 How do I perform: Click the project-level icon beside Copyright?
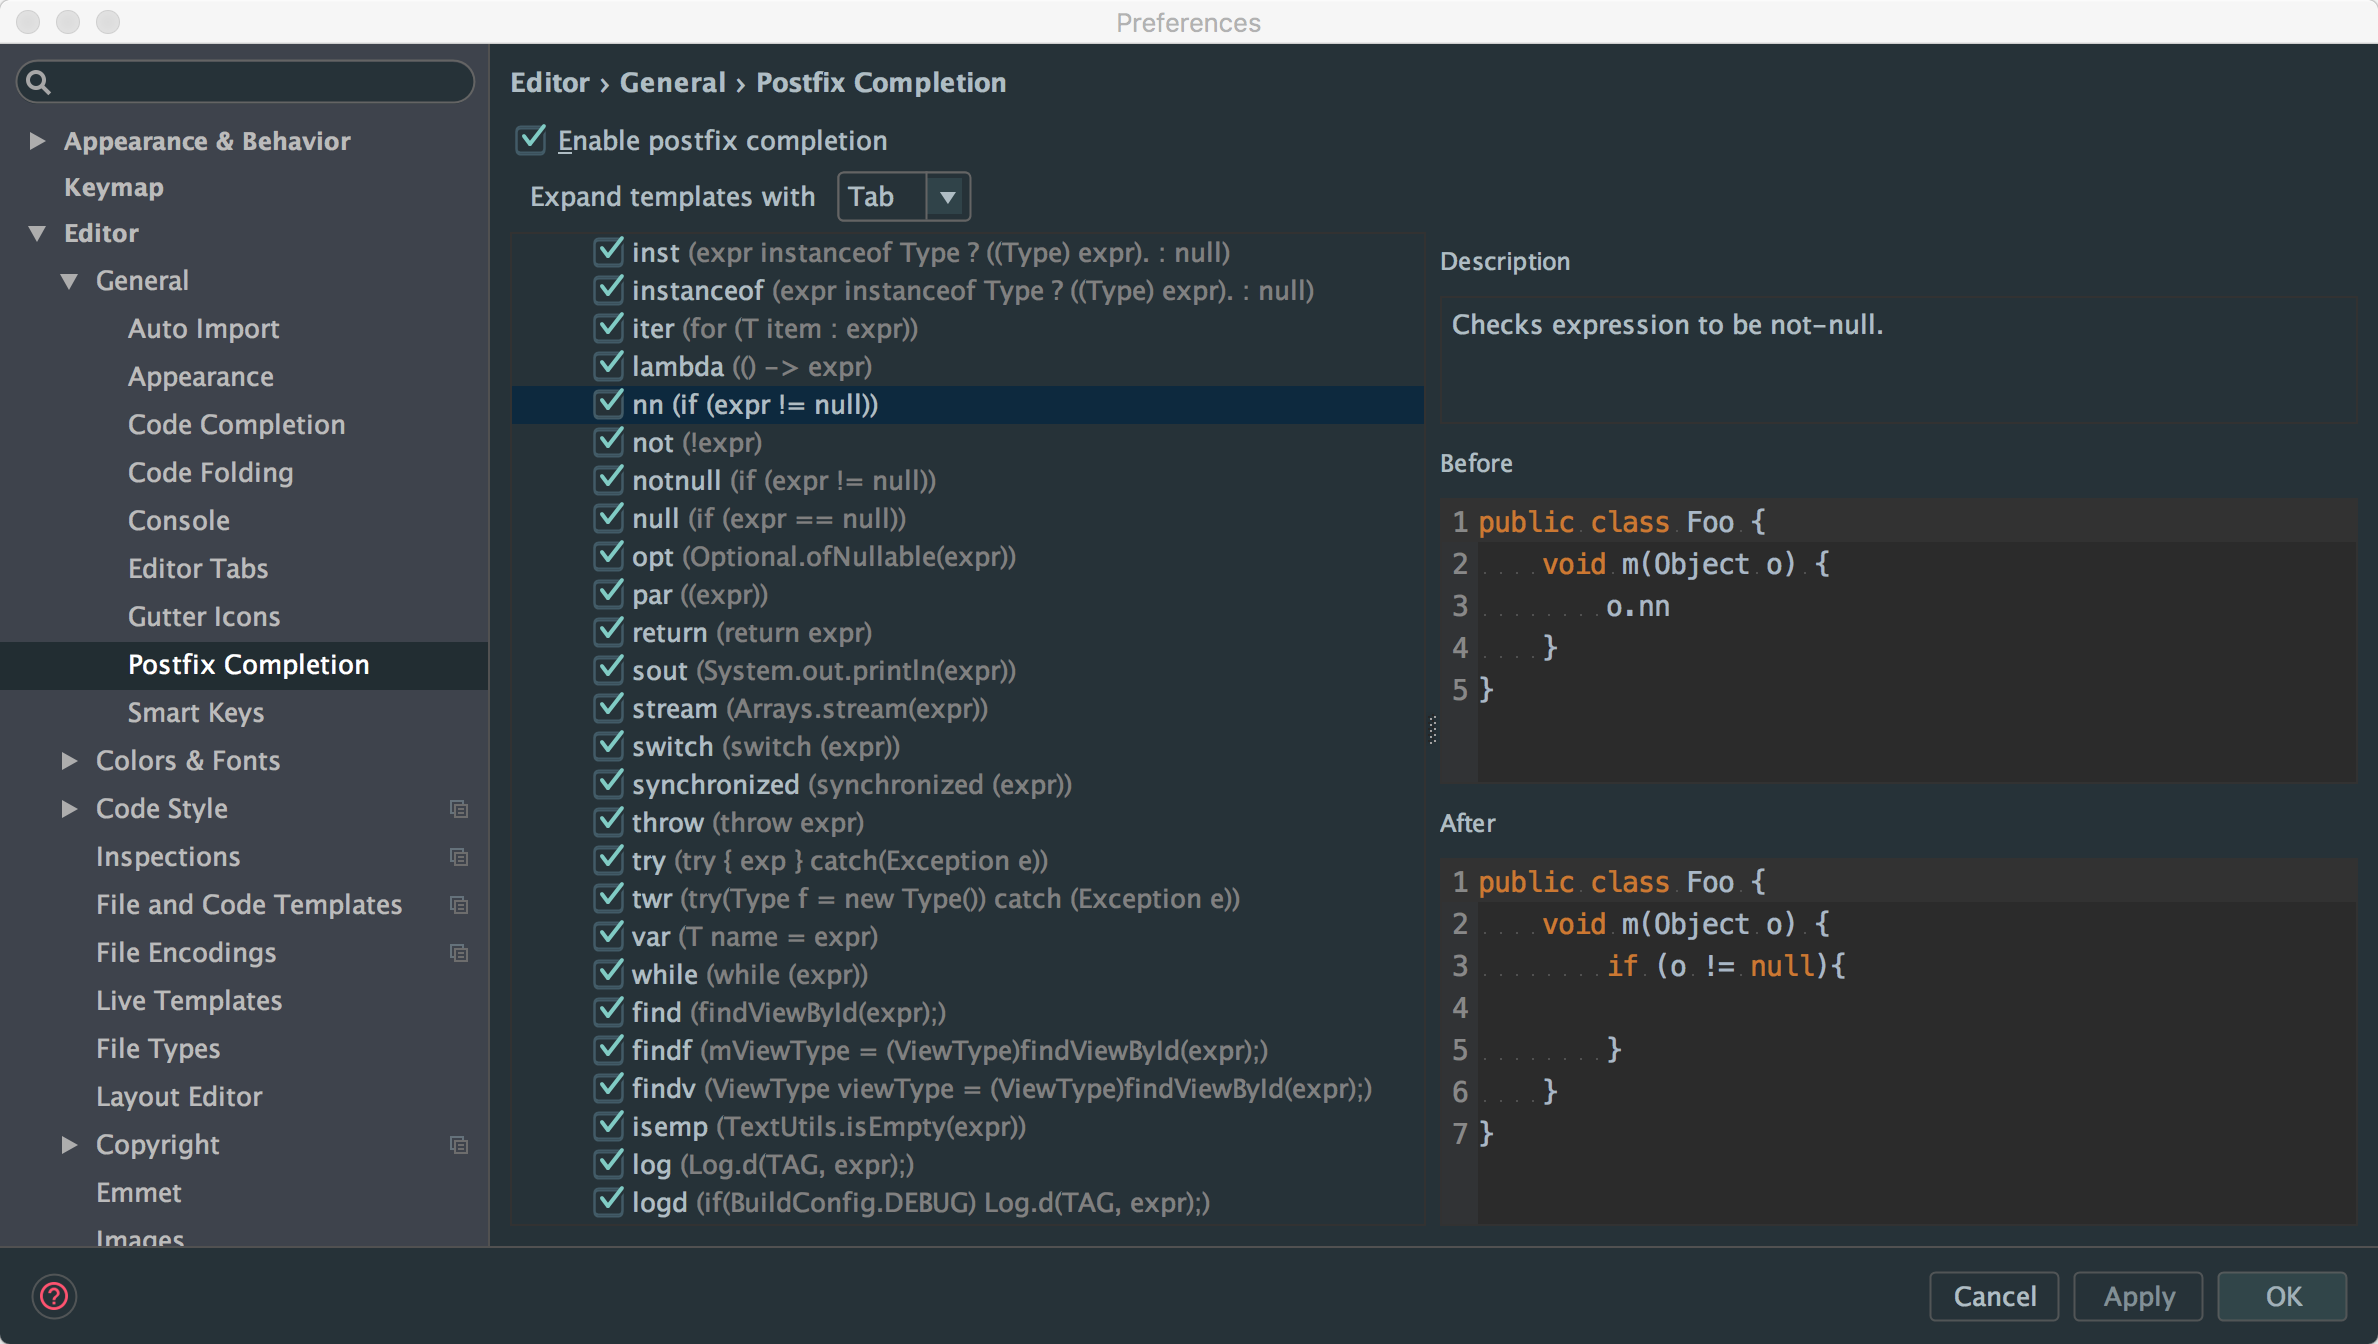click(x=459, y=1145)
